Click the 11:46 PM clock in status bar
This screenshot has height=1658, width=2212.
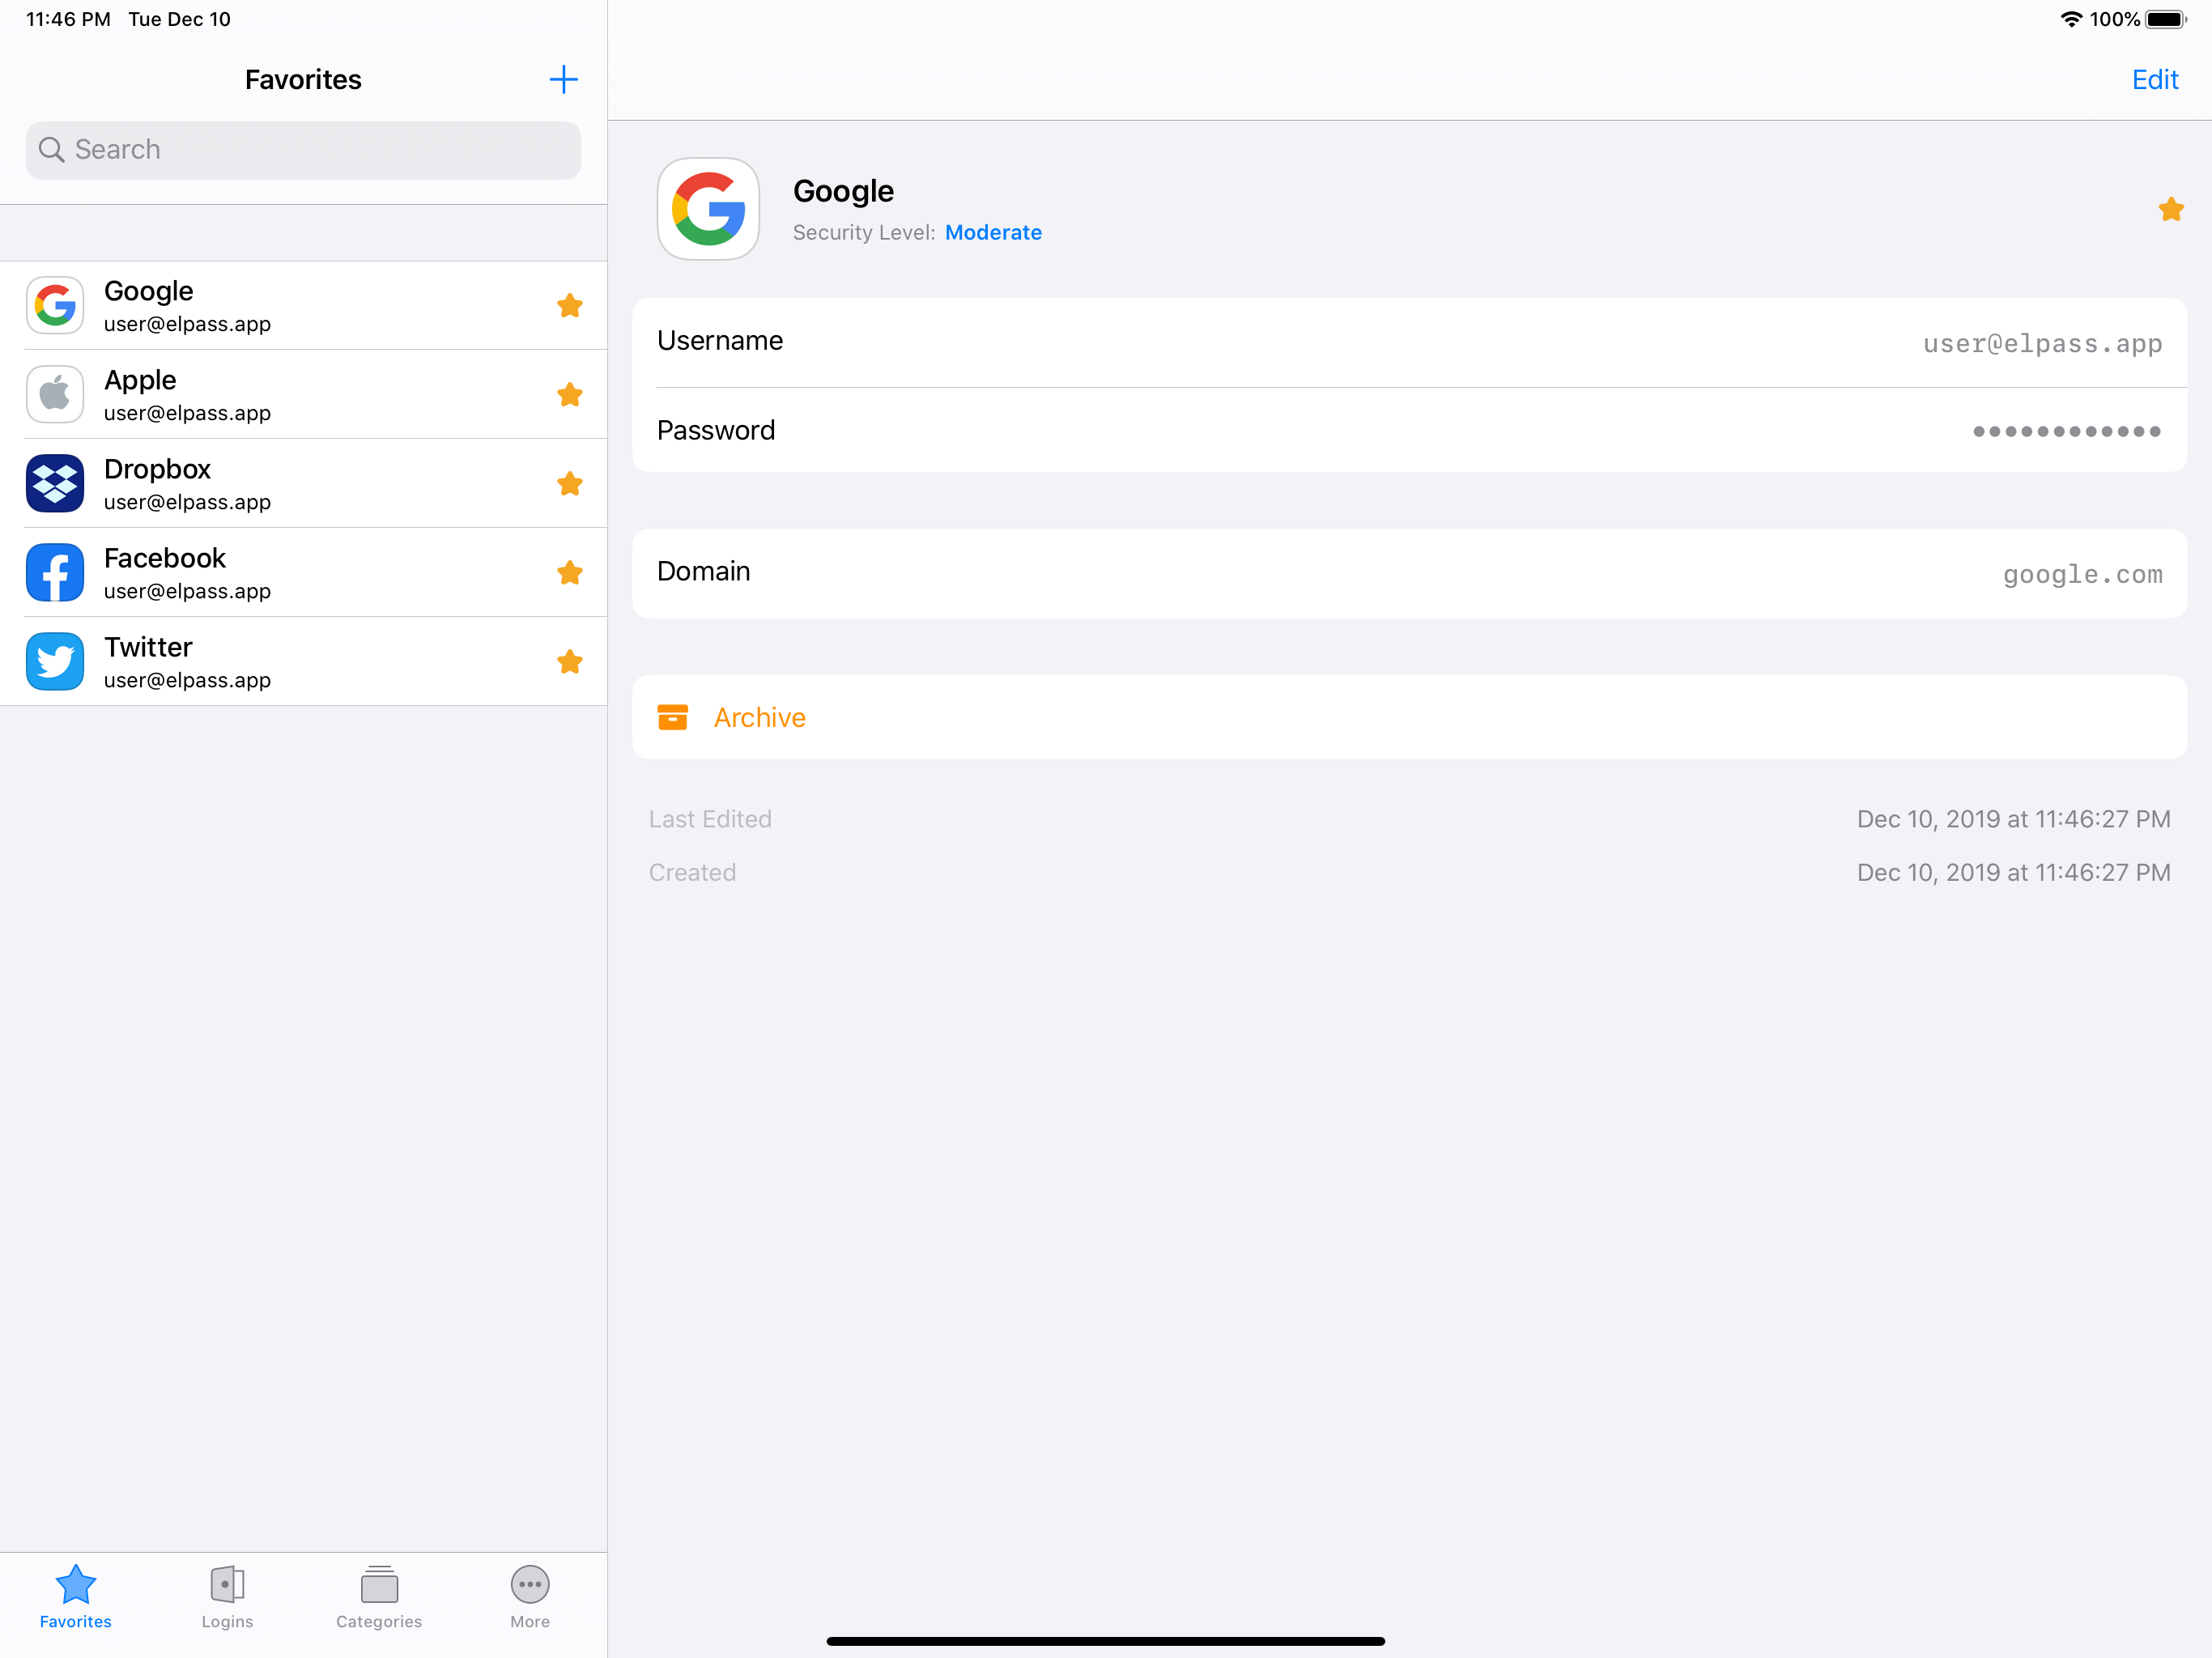(x=68, y=19)
